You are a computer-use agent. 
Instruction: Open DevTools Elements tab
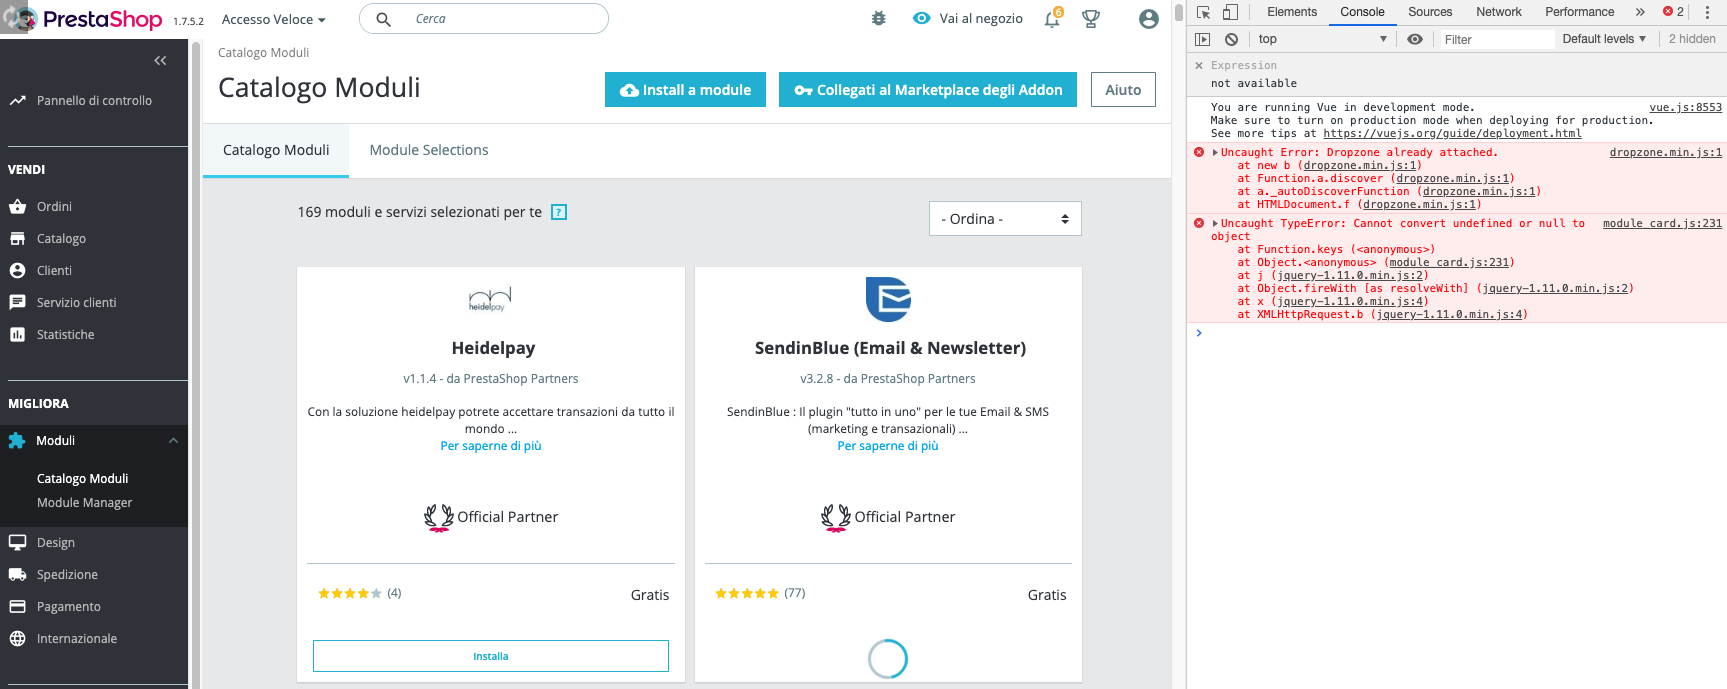click(x=1292, y=12)
